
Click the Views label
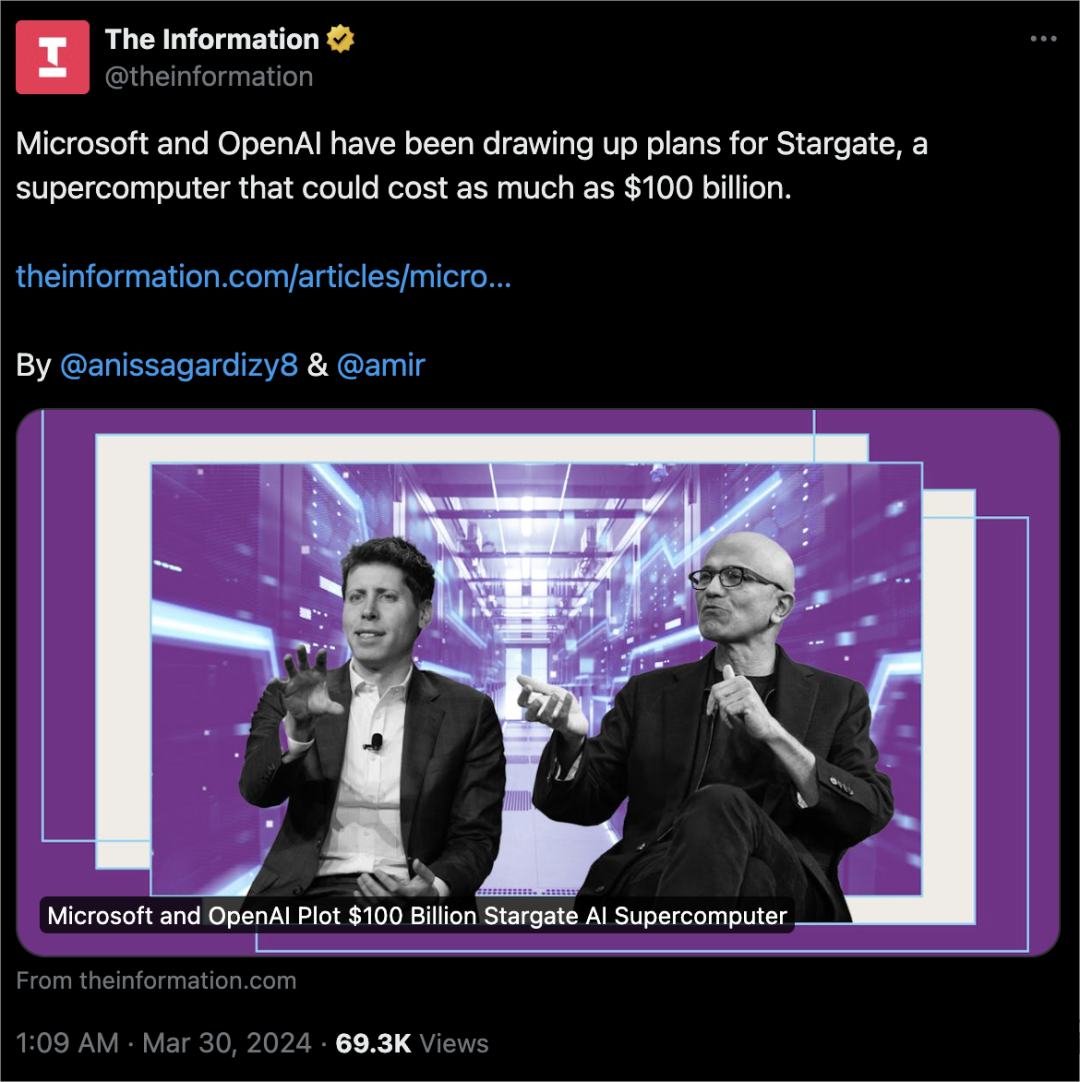point(454,1043)
